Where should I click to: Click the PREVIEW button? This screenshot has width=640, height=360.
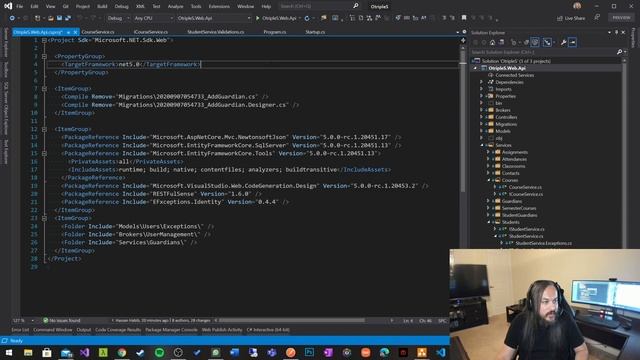pyautogui.click(x=621, y=18)
